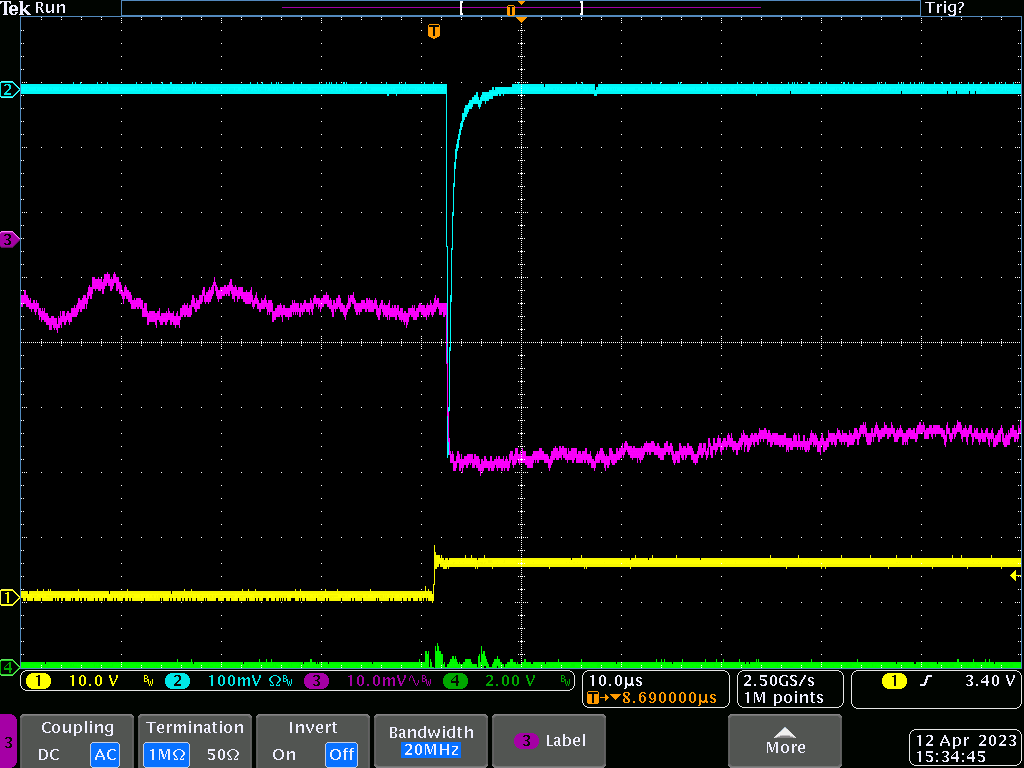This screenshot has width=1024, height=768.
Task: Click the channel 4 green ground marker
Action: point(8,666)
